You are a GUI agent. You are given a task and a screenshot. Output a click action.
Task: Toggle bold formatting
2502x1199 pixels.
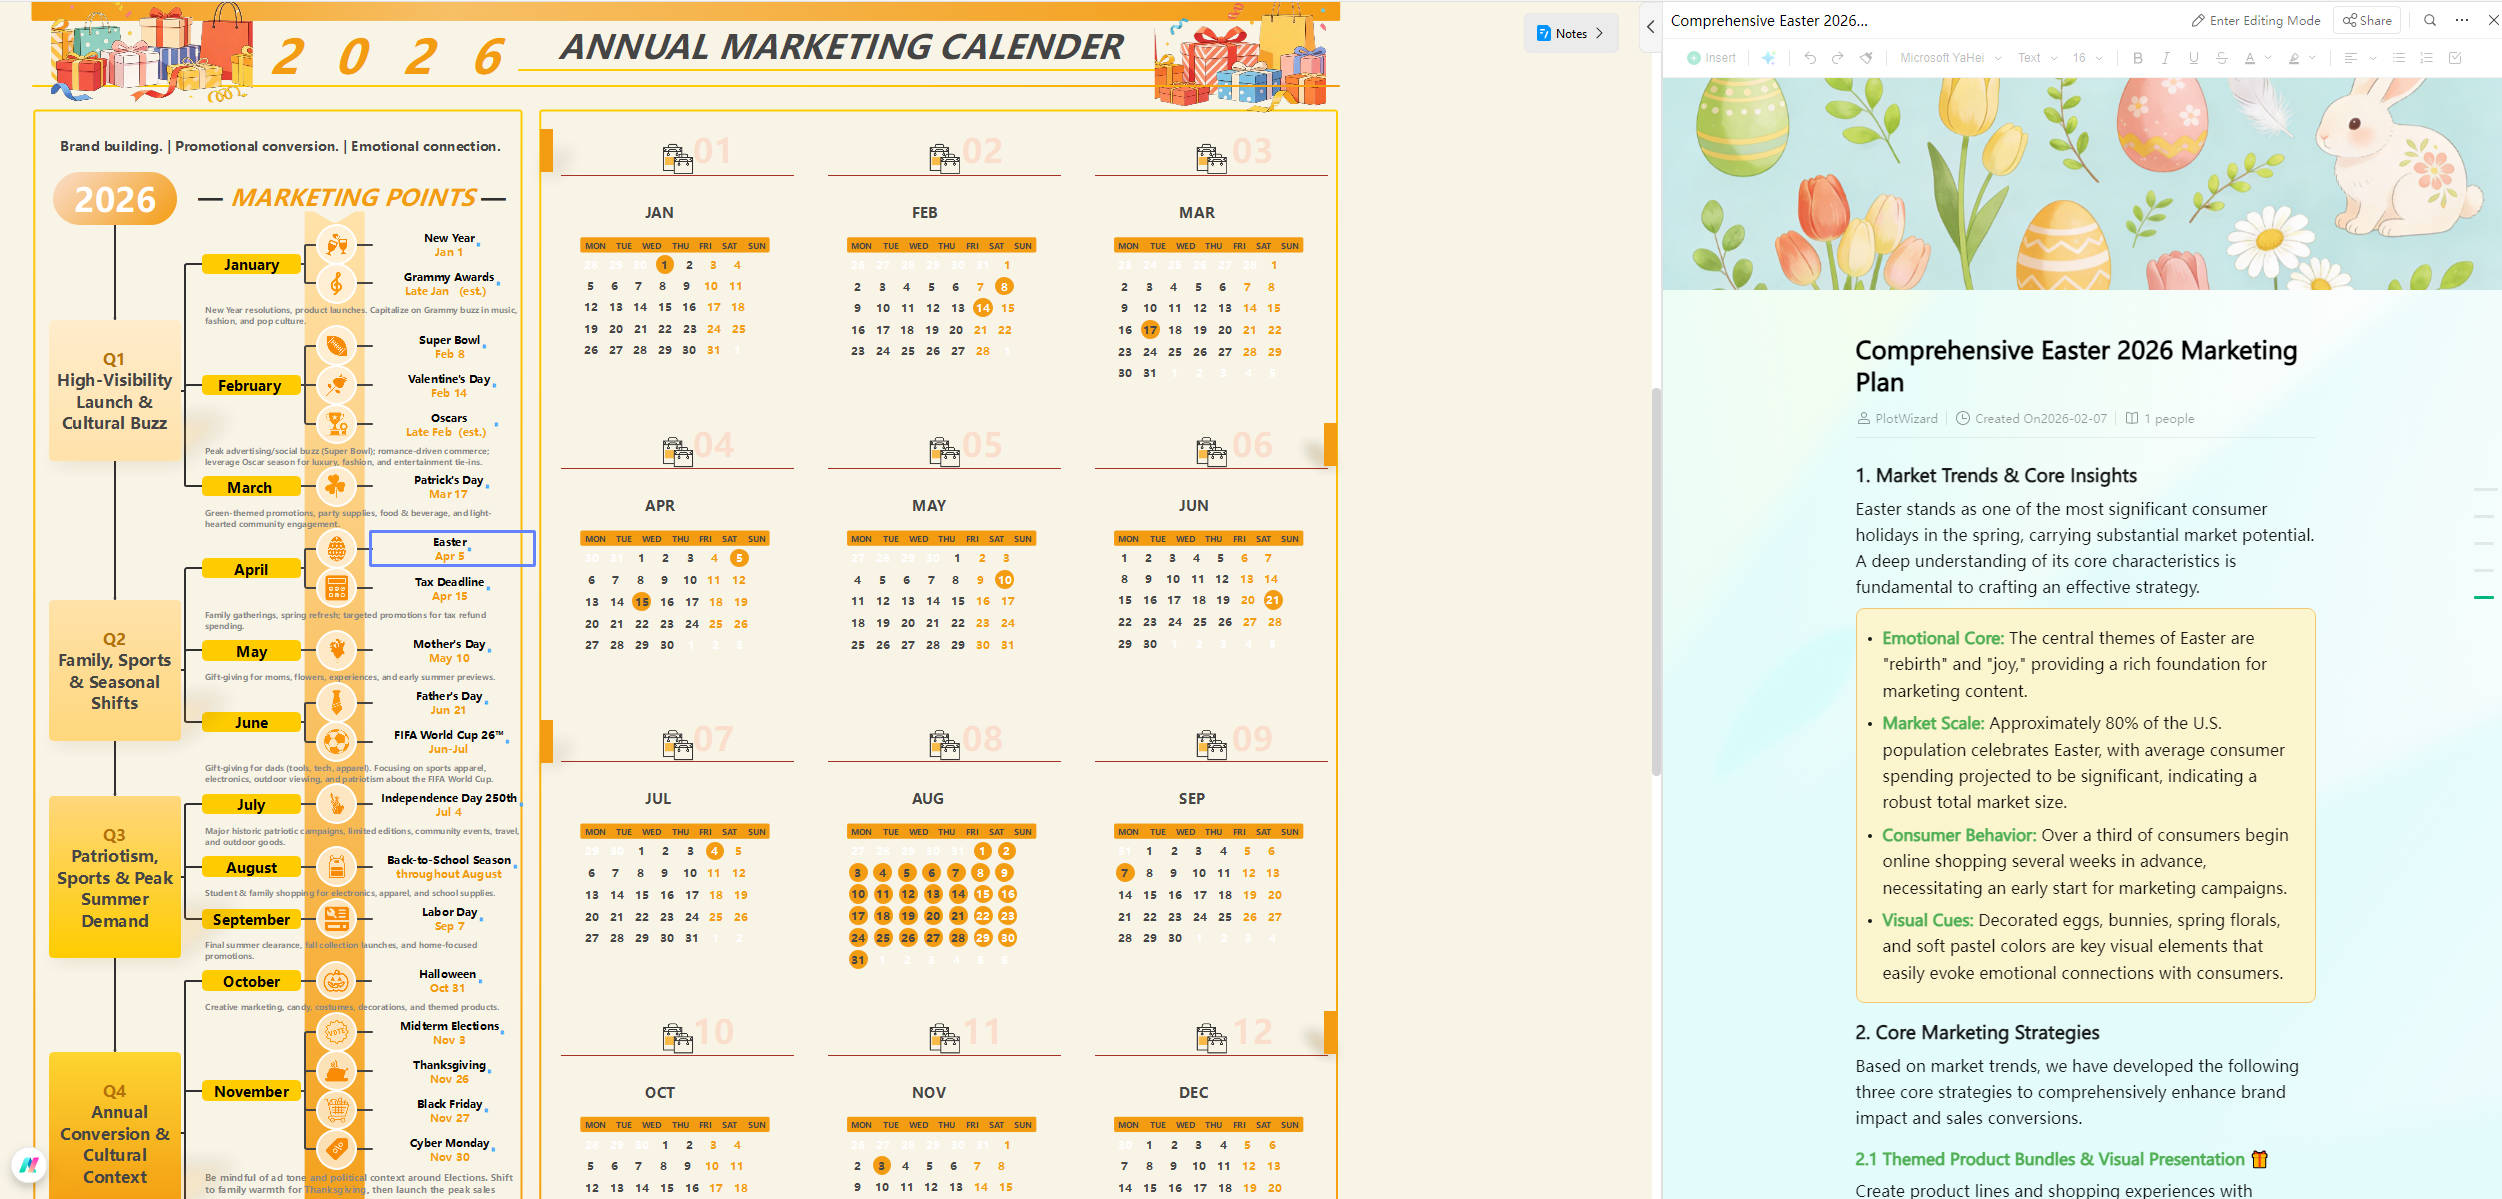tap(2138, 58)
